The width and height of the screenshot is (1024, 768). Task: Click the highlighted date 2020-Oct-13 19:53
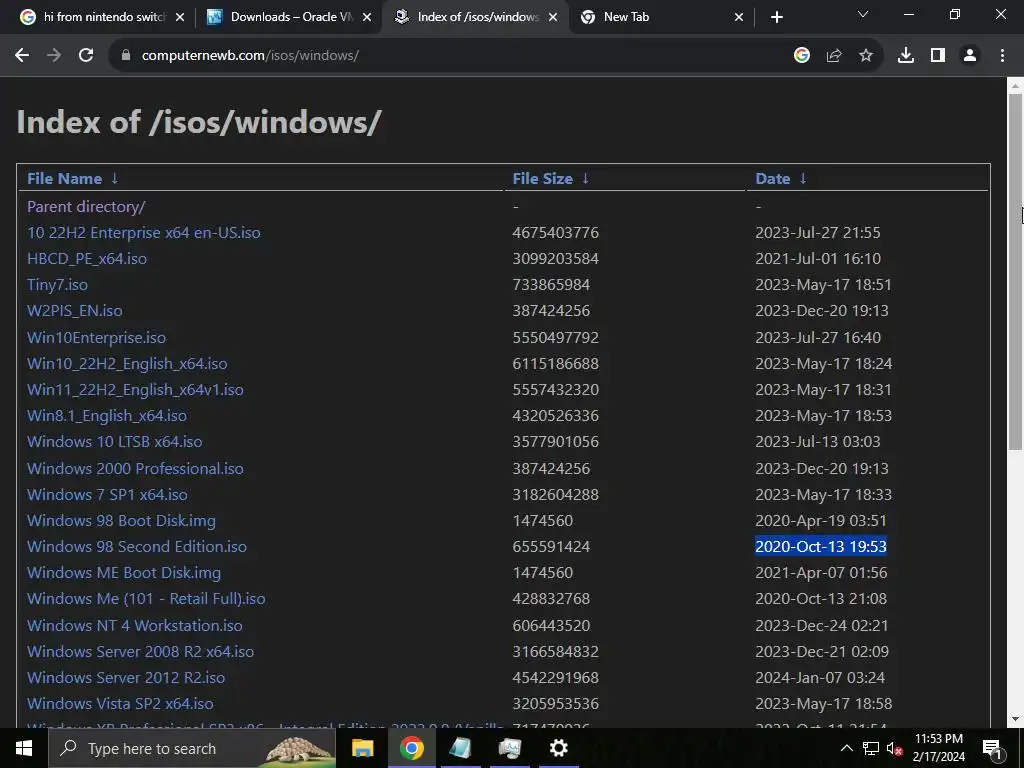pos(821,547)
